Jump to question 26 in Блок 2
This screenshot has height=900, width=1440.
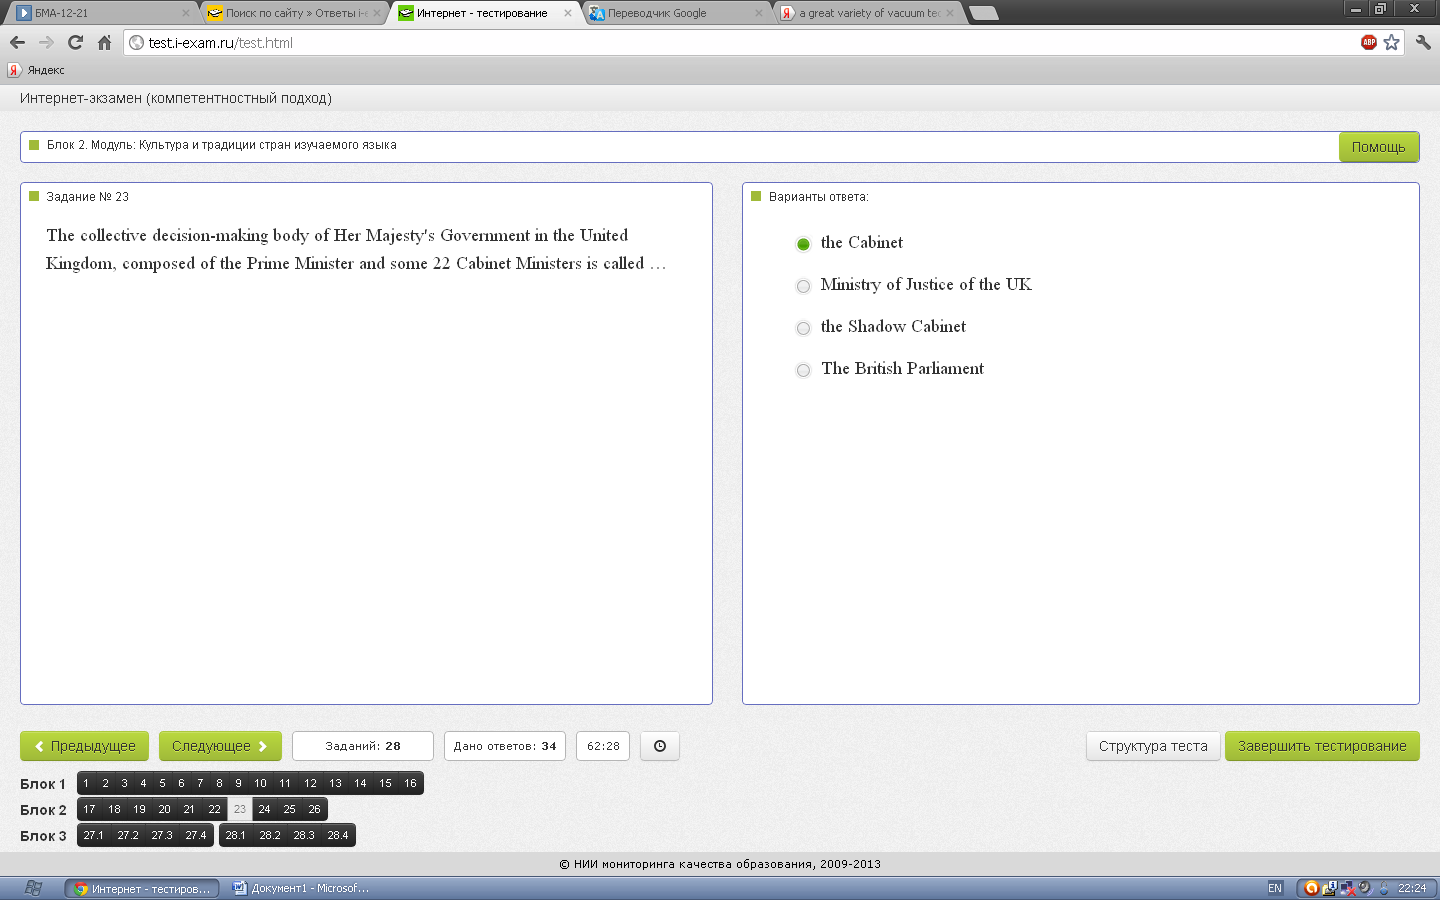point(314,809)
